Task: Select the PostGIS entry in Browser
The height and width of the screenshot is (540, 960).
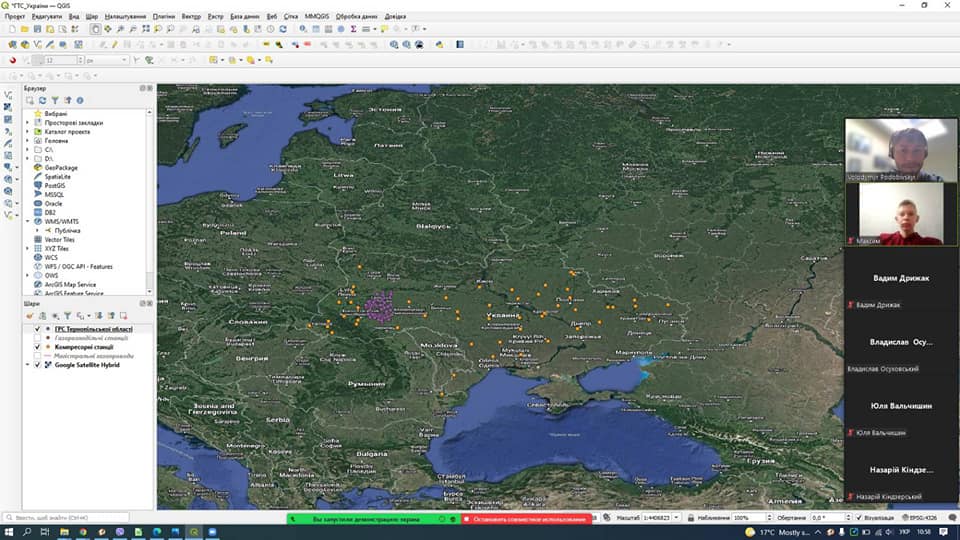Action: point(54,186)
